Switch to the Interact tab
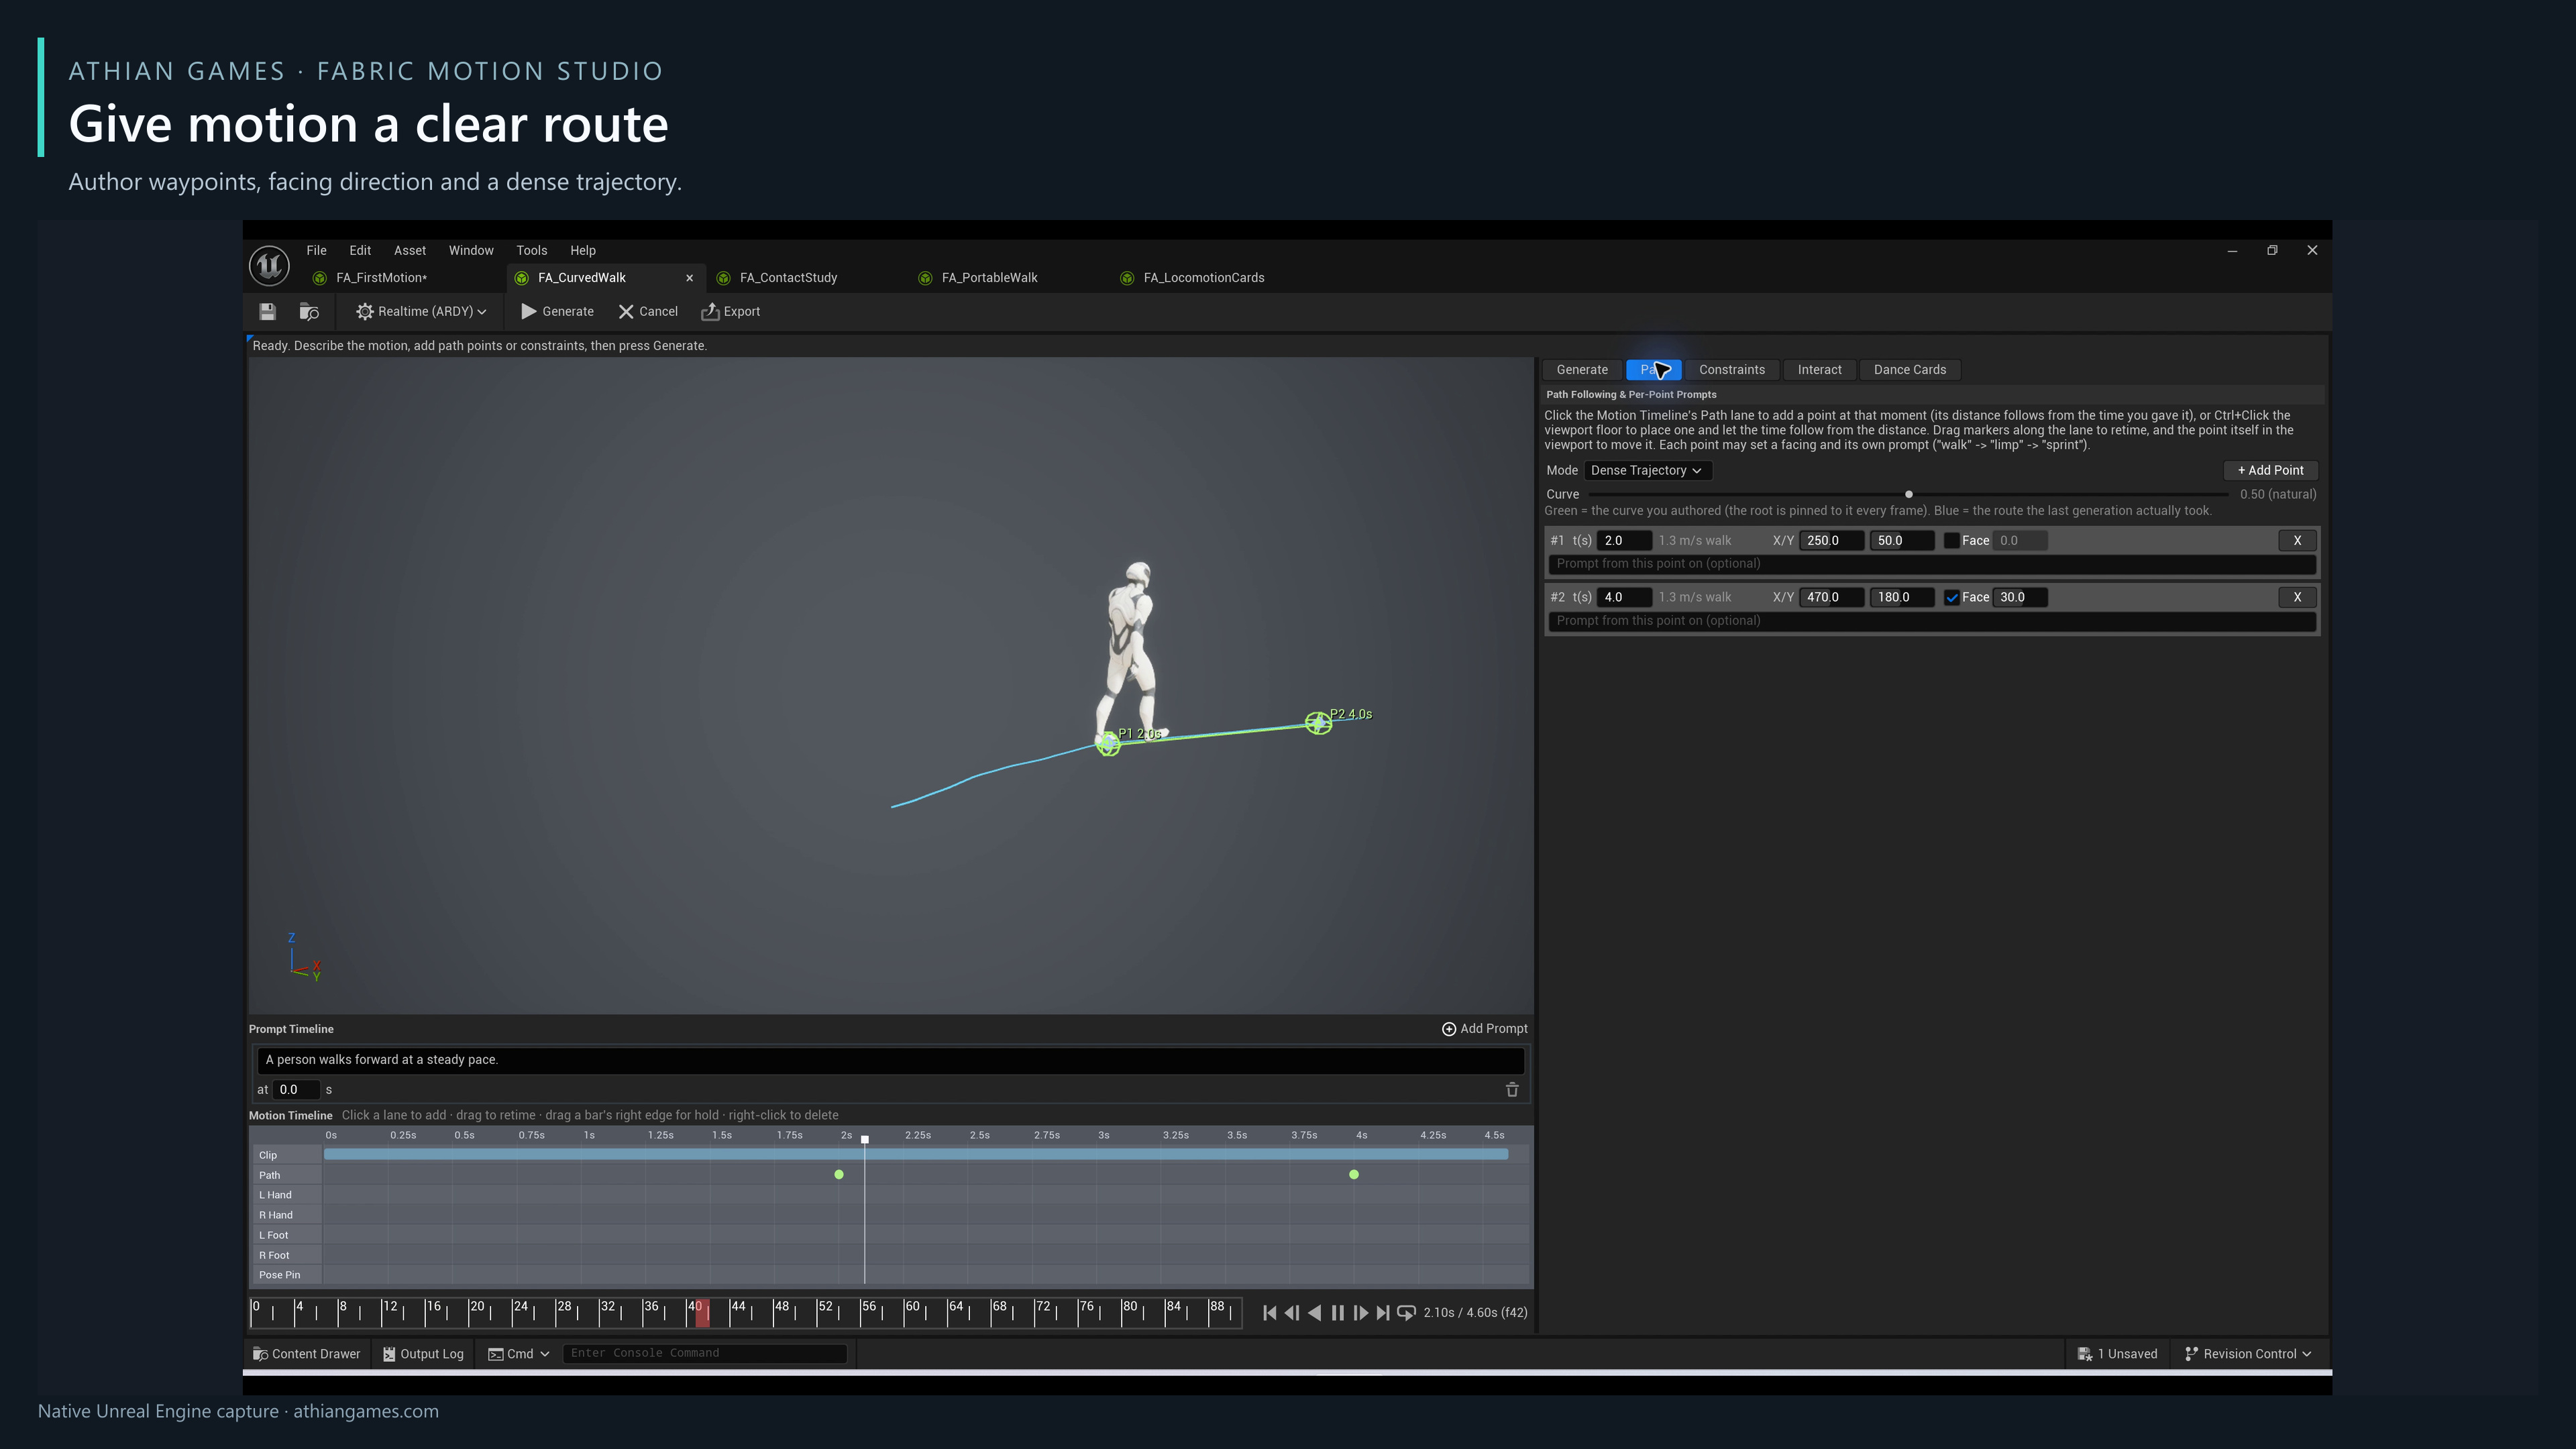 coord(1819,370)
